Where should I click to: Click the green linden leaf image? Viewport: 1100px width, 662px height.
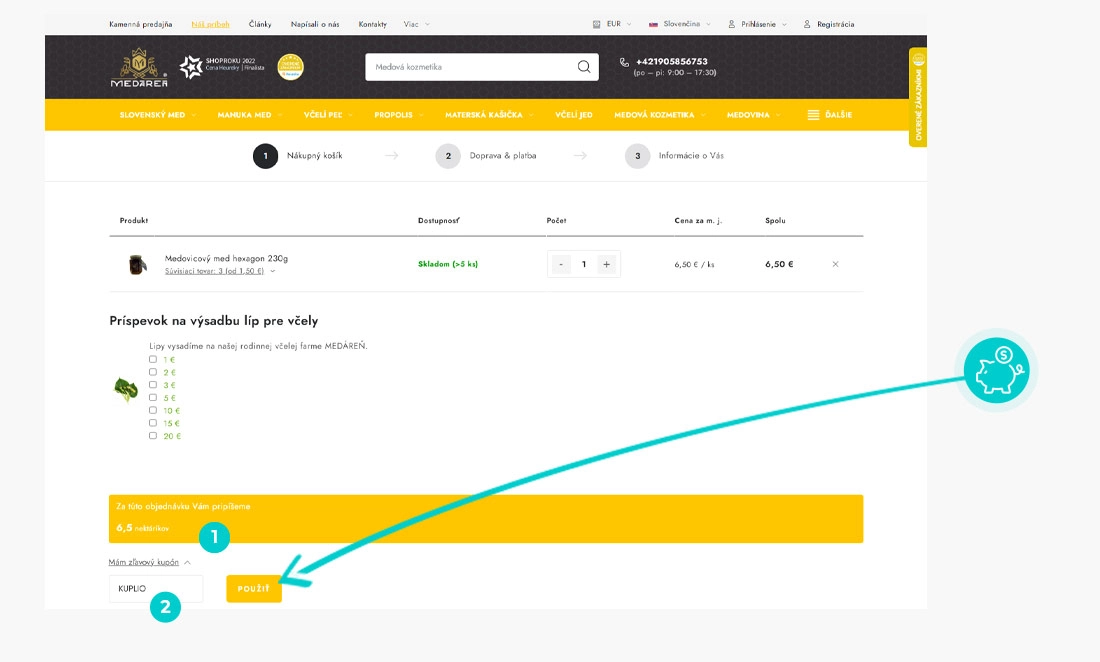(126, 389)
